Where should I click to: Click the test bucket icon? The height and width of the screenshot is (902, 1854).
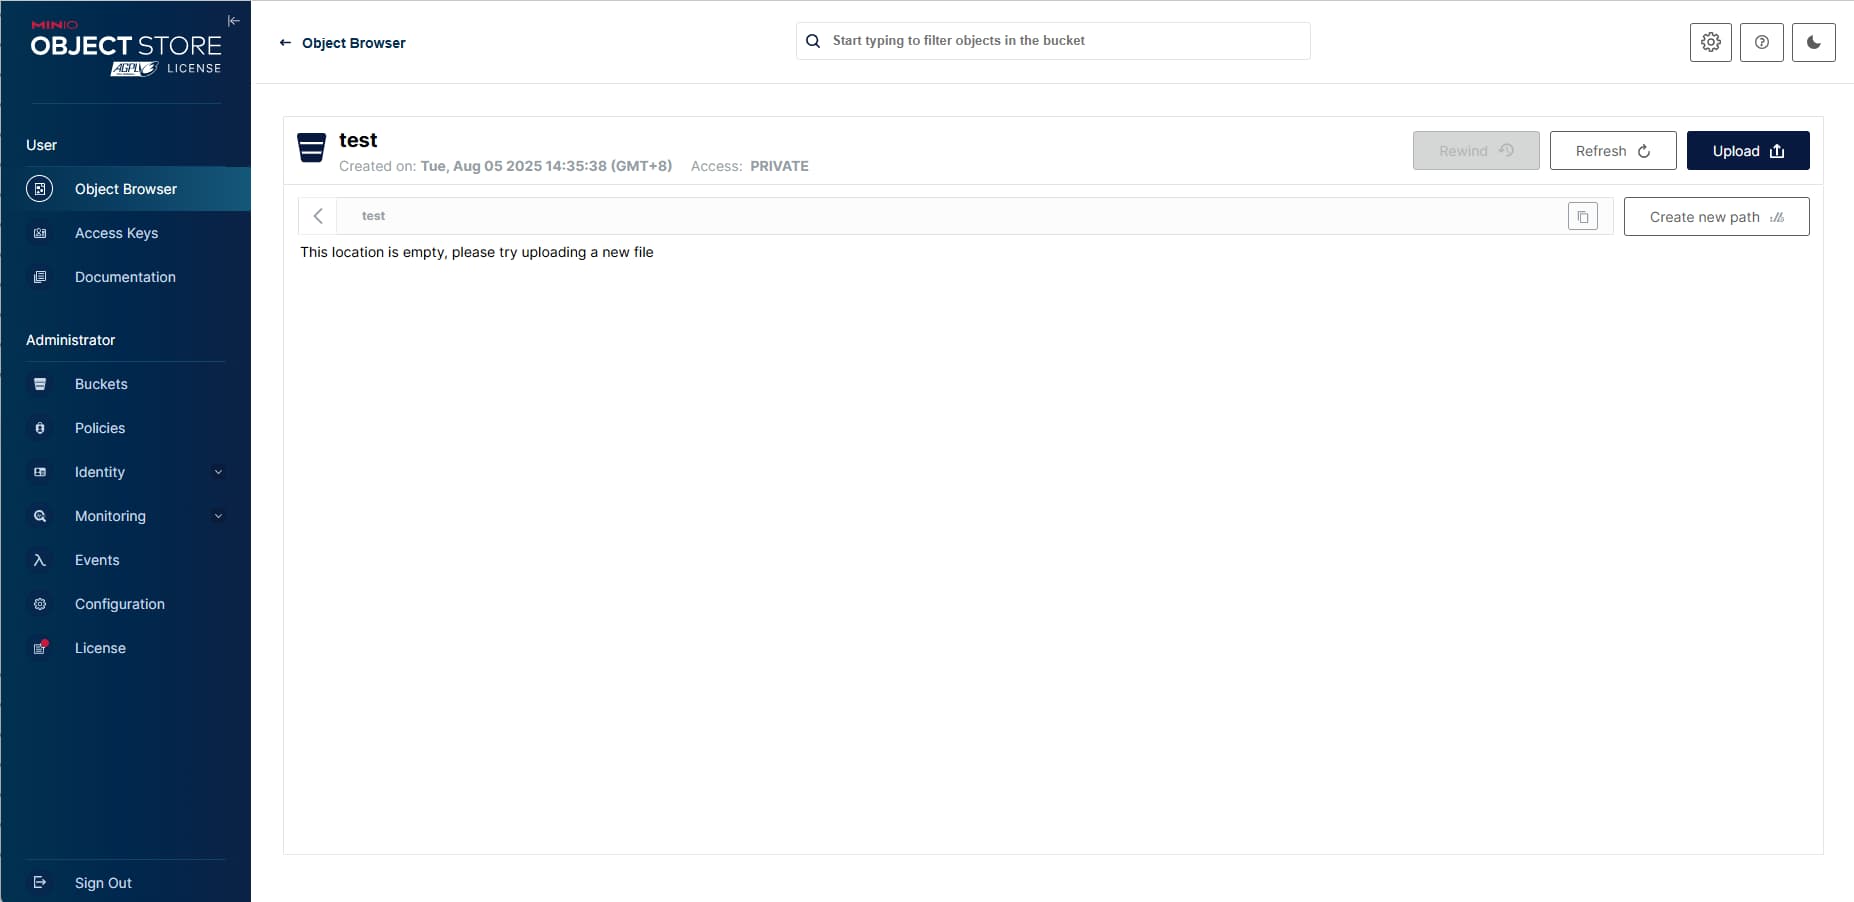pyautogui.click(x=312, y=148)
